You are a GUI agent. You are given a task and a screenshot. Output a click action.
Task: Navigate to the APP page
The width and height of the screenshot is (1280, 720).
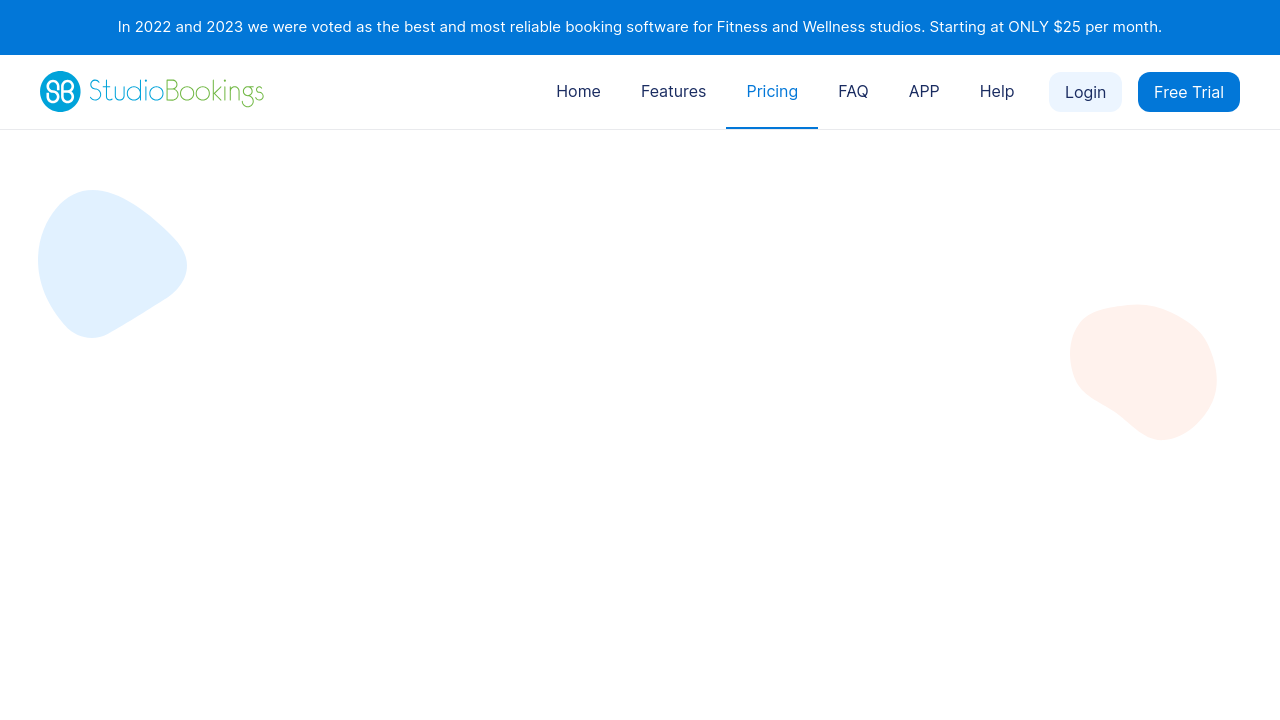[x=924, y=92]
